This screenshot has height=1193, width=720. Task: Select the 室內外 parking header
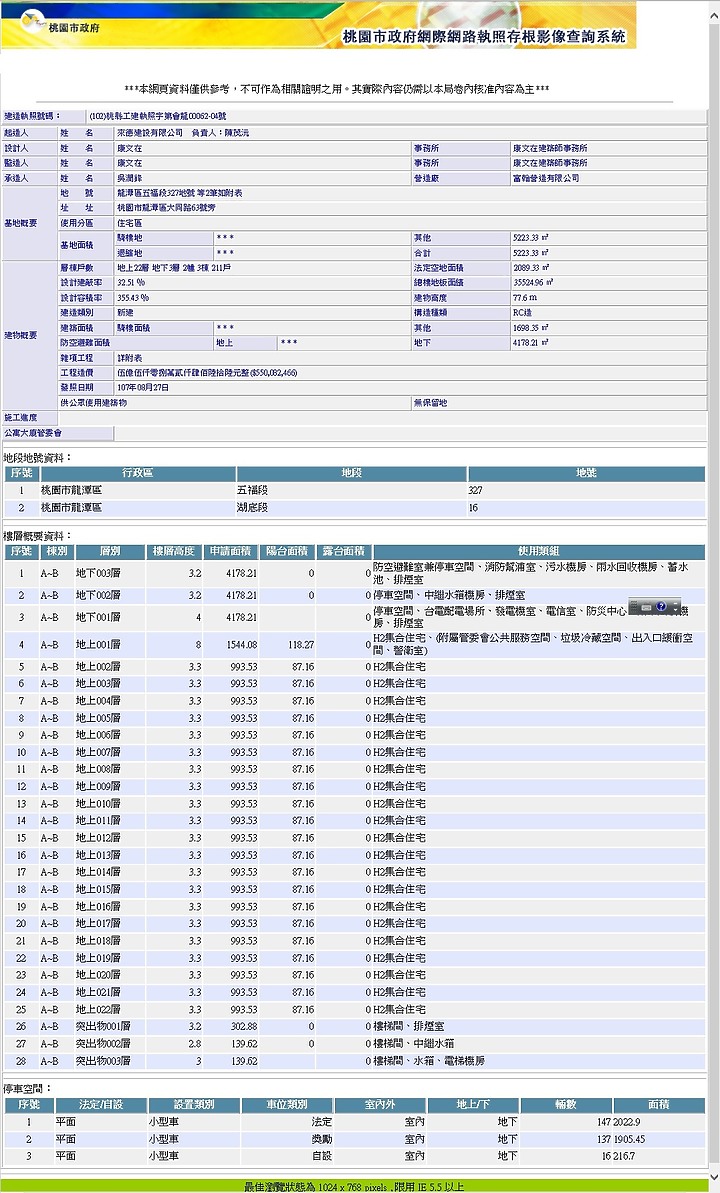(x=380, y=1105)
